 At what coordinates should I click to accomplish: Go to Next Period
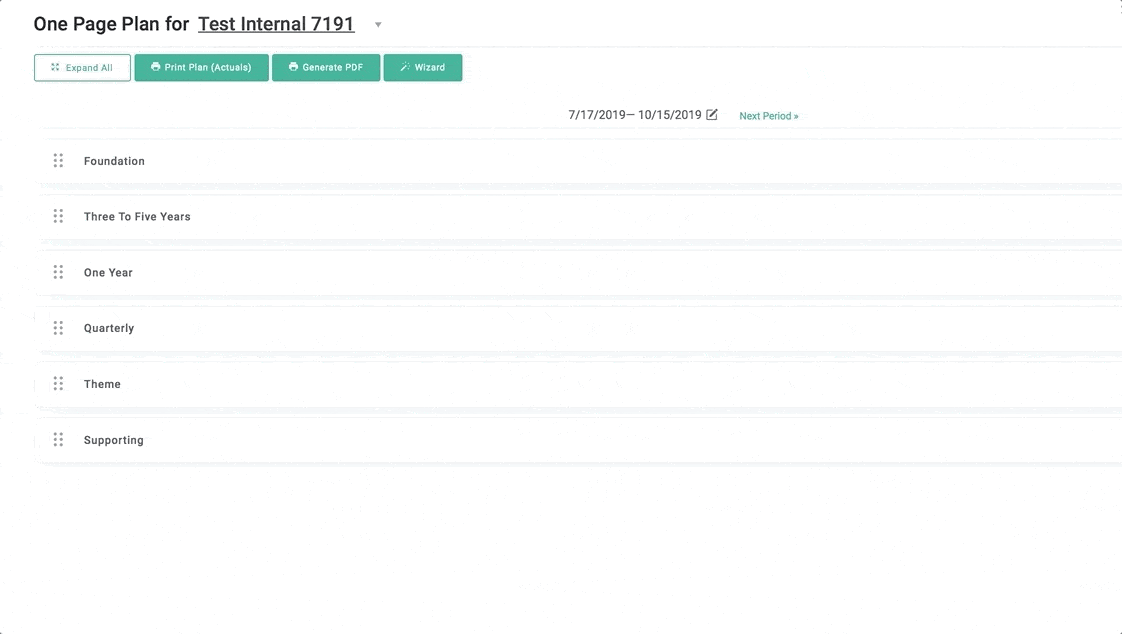[x=768, y=116]
